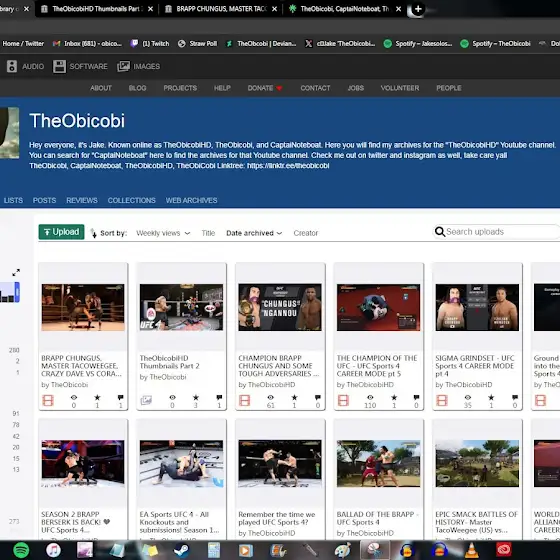
Task: Open the Images section icon
Action: (x=124, y=66)
